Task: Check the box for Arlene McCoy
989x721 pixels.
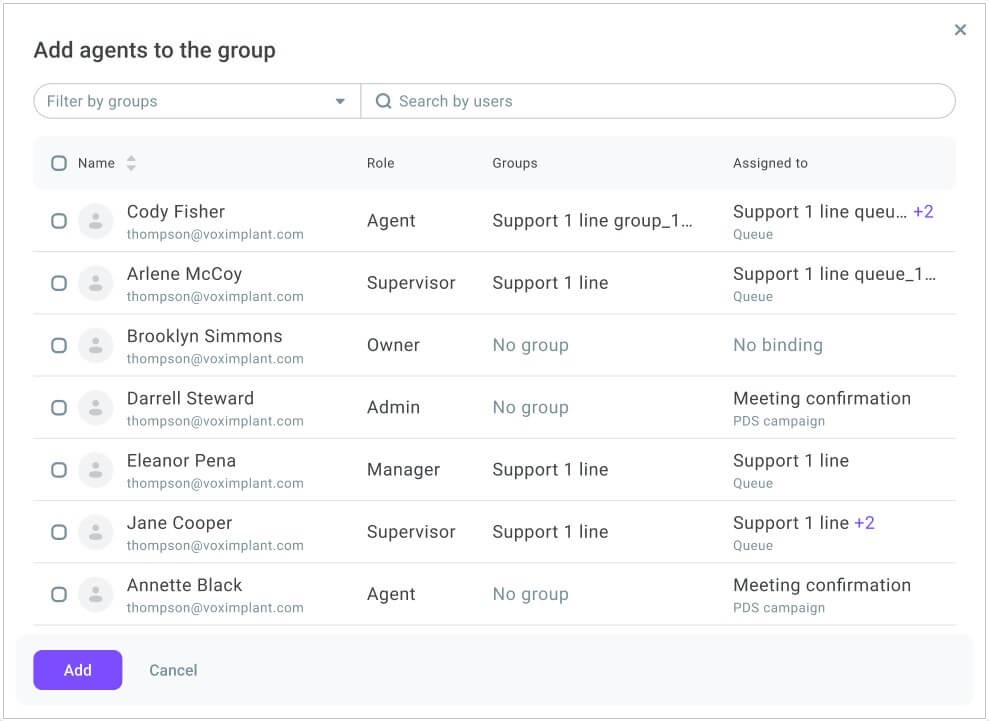Action: coord(59,283)
